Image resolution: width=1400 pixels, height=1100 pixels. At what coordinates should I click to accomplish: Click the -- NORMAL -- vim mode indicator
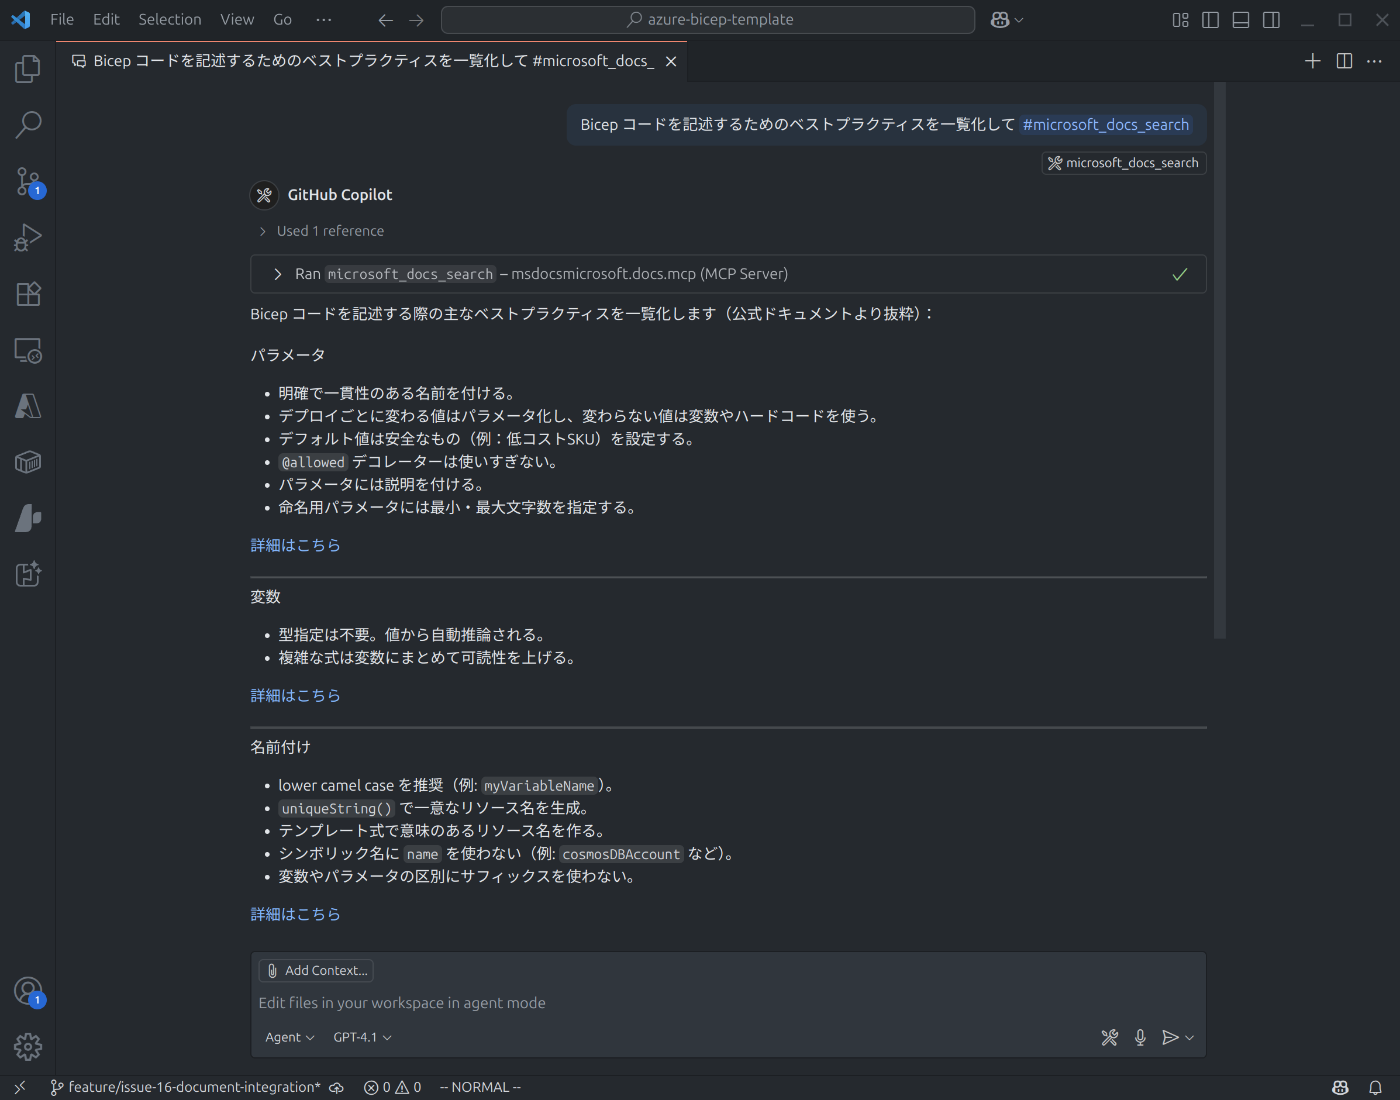(480, 1088)
